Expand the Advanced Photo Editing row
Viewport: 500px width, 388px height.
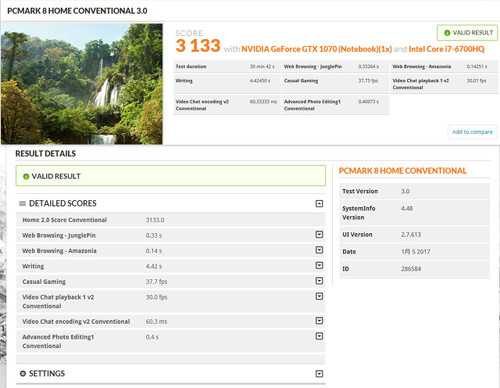pos(319,336)
